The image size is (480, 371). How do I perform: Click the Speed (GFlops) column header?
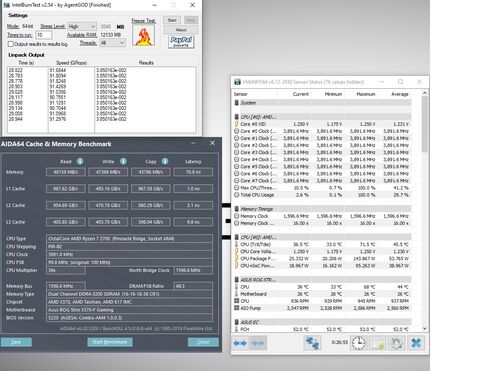71,63
